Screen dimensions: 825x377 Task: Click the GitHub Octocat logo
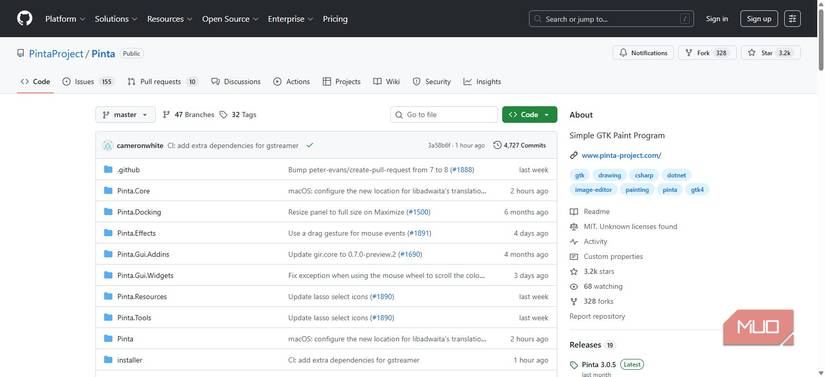(x=24, y=18)
